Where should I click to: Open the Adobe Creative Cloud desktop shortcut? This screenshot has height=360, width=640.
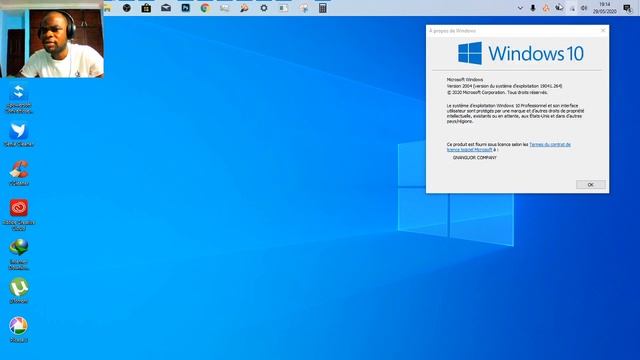19,214
